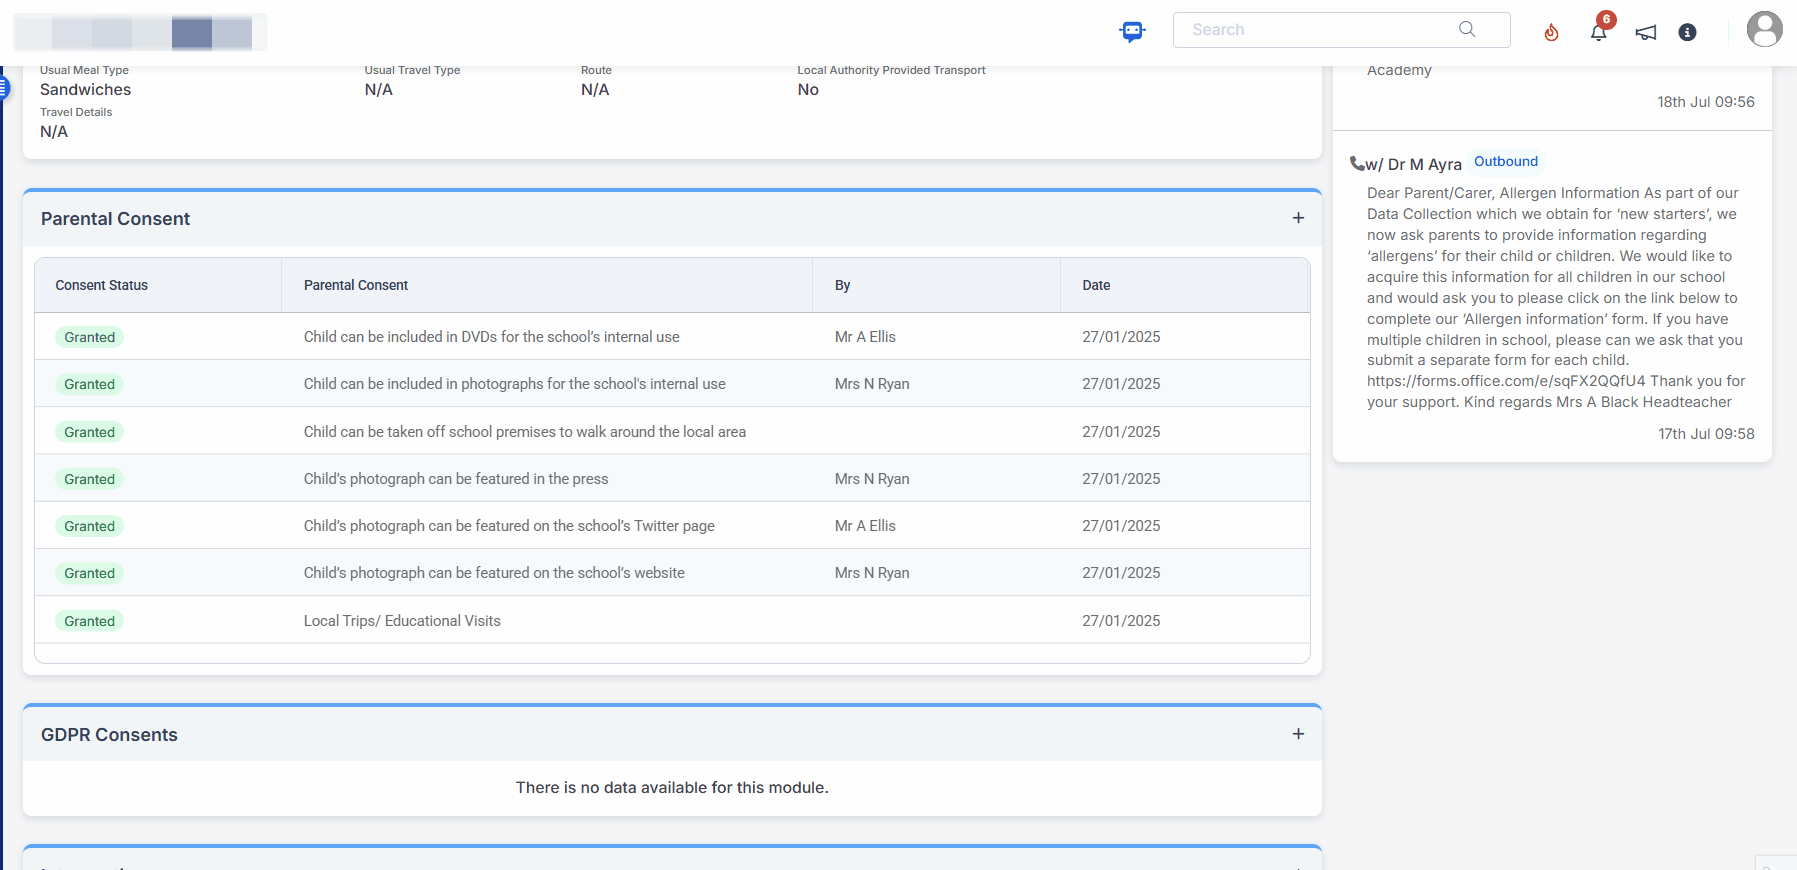Screen dimensions: 1797x870
Task: Select 'Child can be taken off school premises' text
Action: tap(525, 432)
